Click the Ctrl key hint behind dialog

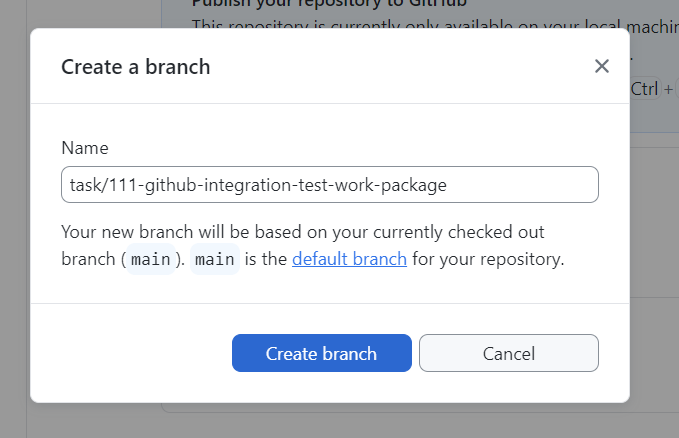pos(644,88)
